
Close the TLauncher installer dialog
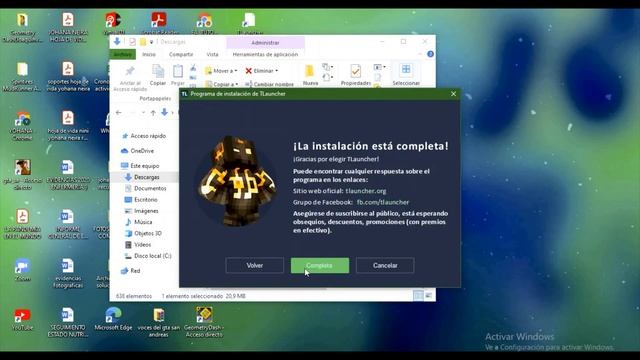(453, 94)
